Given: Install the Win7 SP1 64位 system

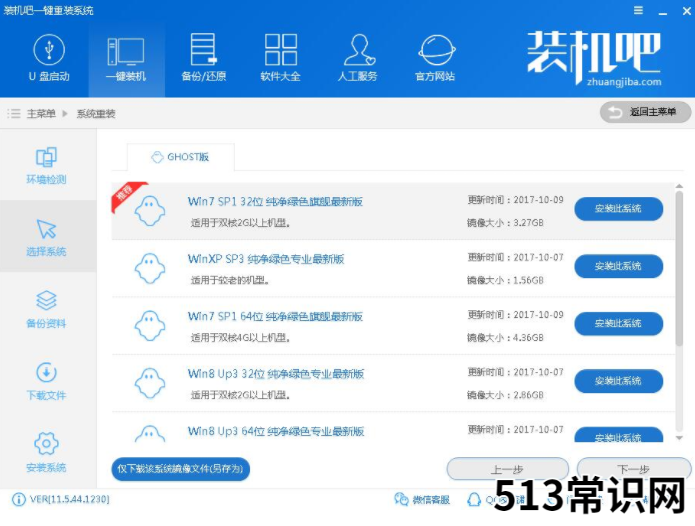Looking at the screenshot, I should pos(619,323).
